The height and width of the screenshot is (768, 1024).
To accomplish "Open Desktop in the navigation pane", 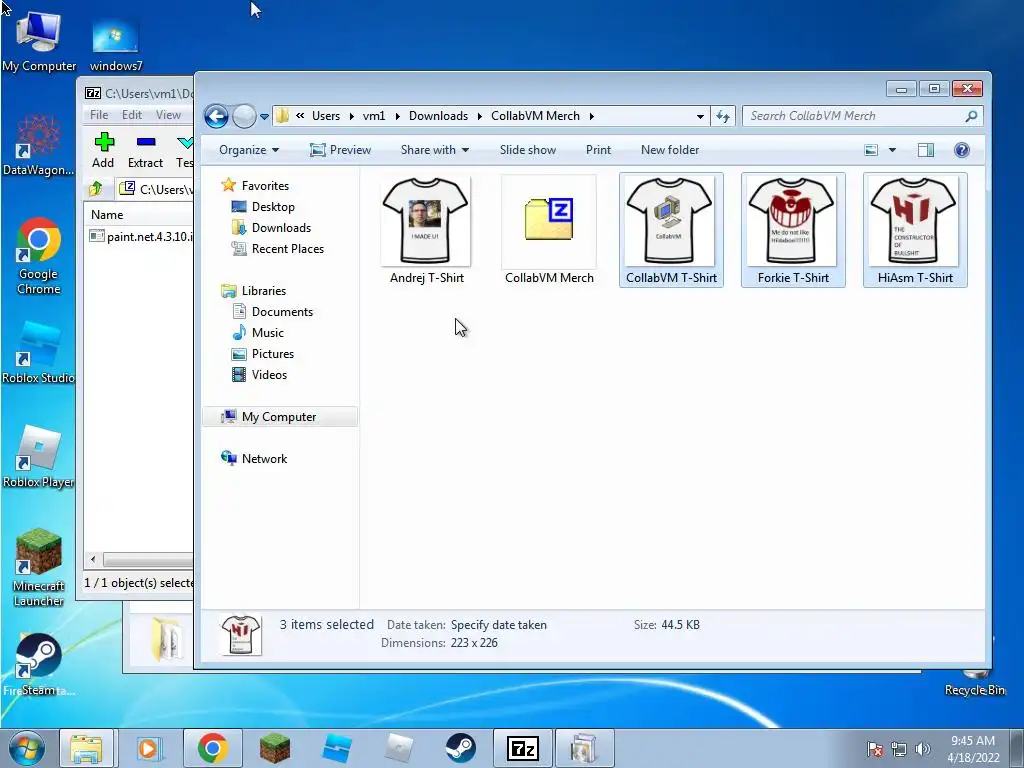I will pos(273,207).
